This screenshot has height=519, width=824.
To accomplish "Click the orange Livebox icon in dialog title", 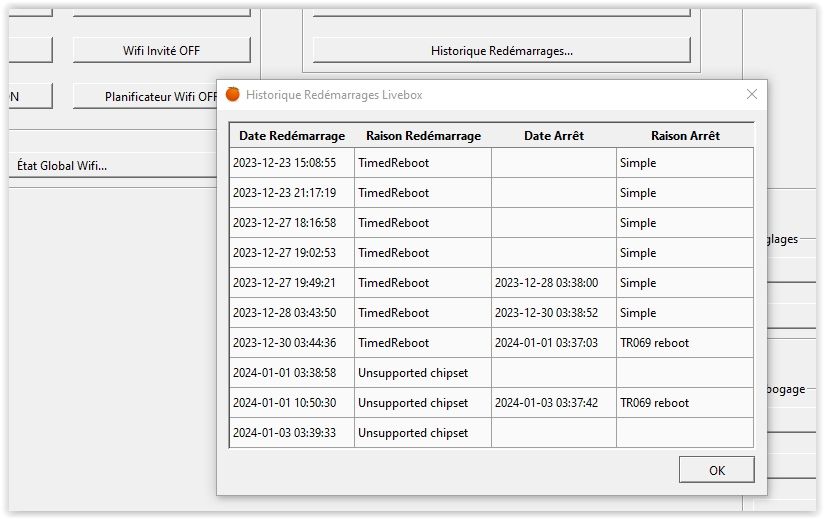I will pyautogui.click(x=233, y=95).
